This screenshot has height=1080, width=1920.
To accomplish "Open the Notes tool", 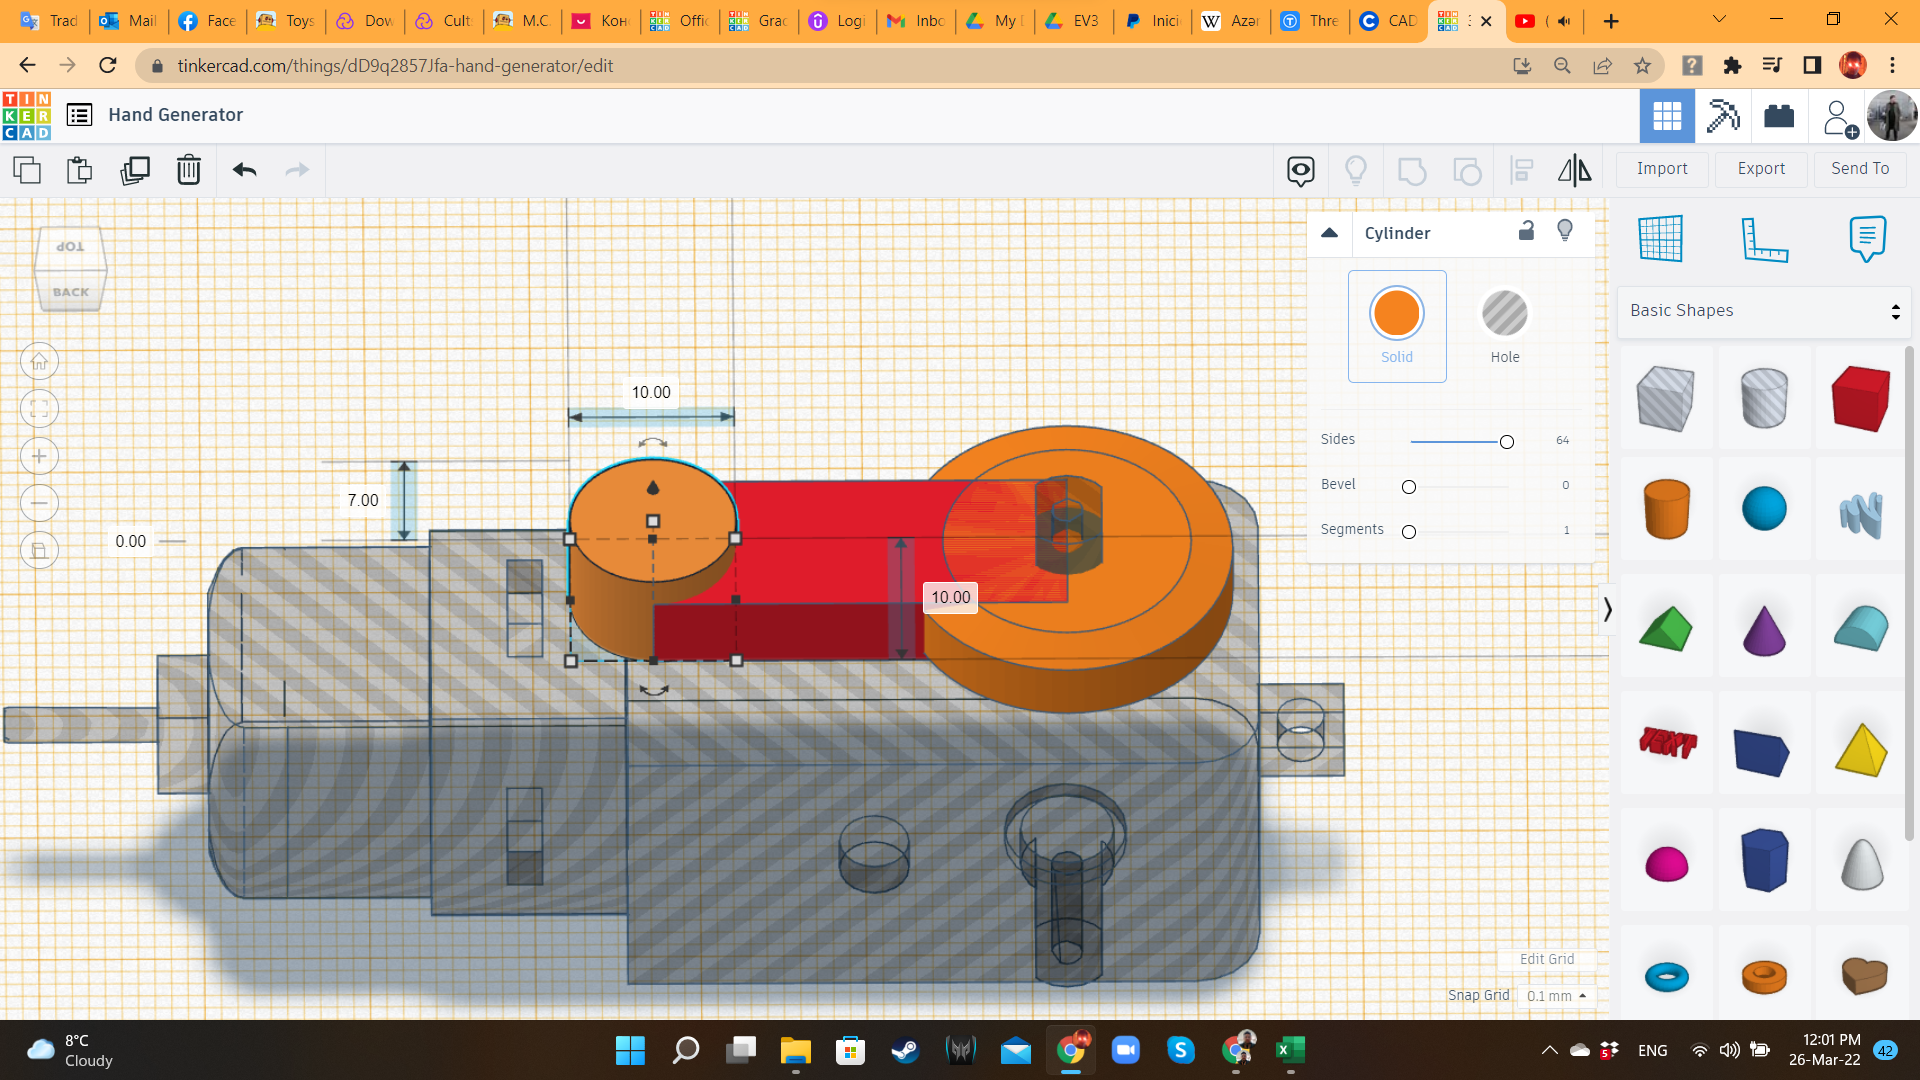I will point(1867,239).
